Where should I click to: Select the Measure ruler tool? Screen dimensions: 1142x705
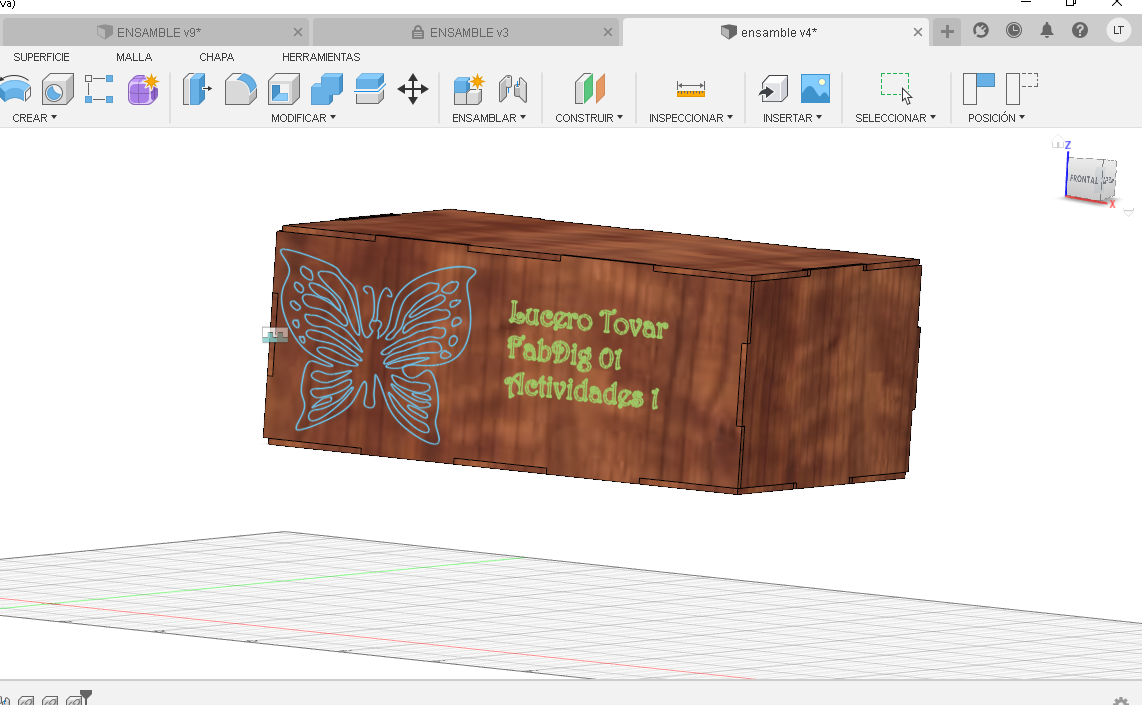point(690,89)
